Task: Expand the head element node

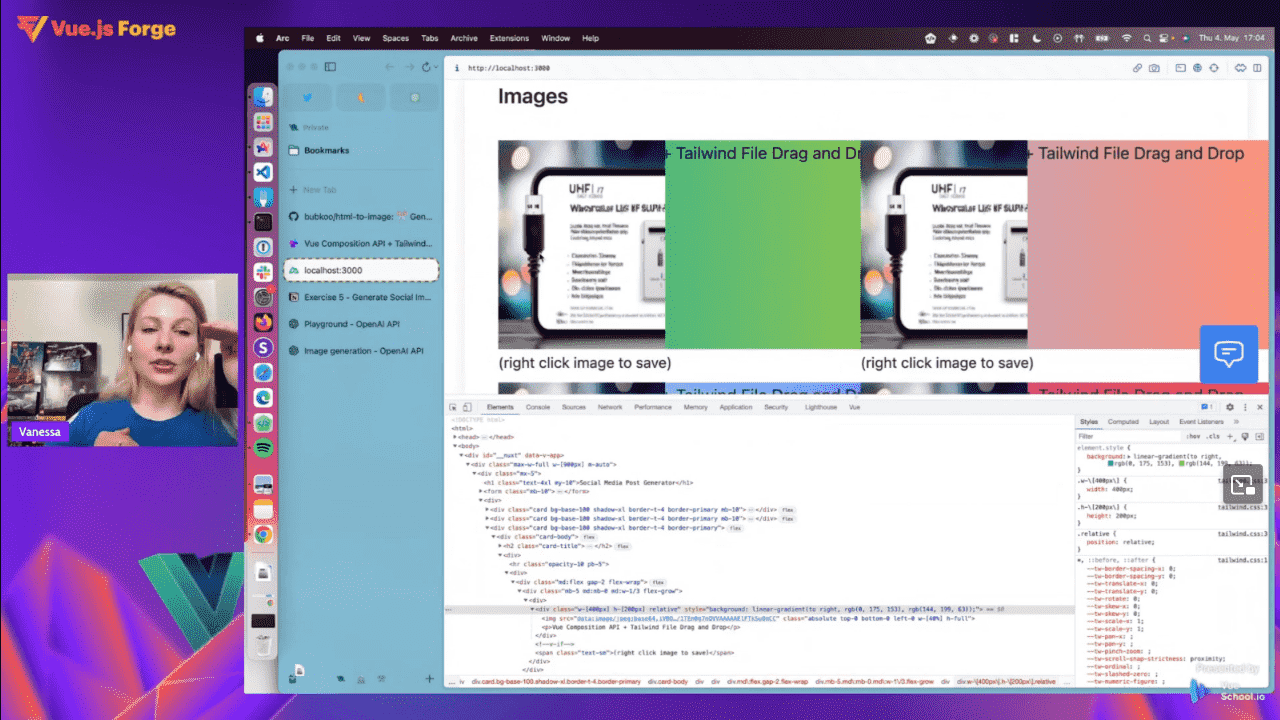Action: (456, 437)
